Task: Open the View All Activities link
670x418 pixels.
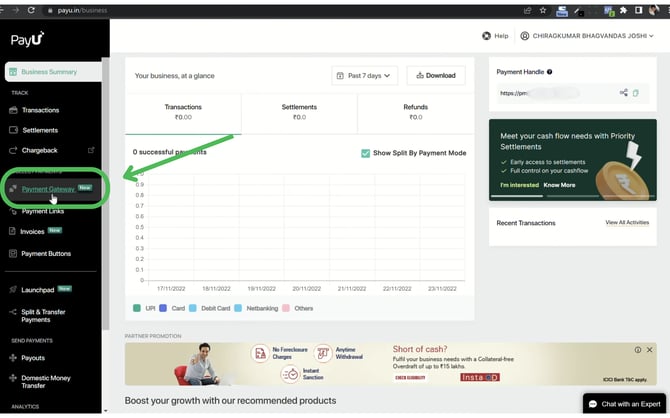Action: pyautogui.click(x=626, y=223)
